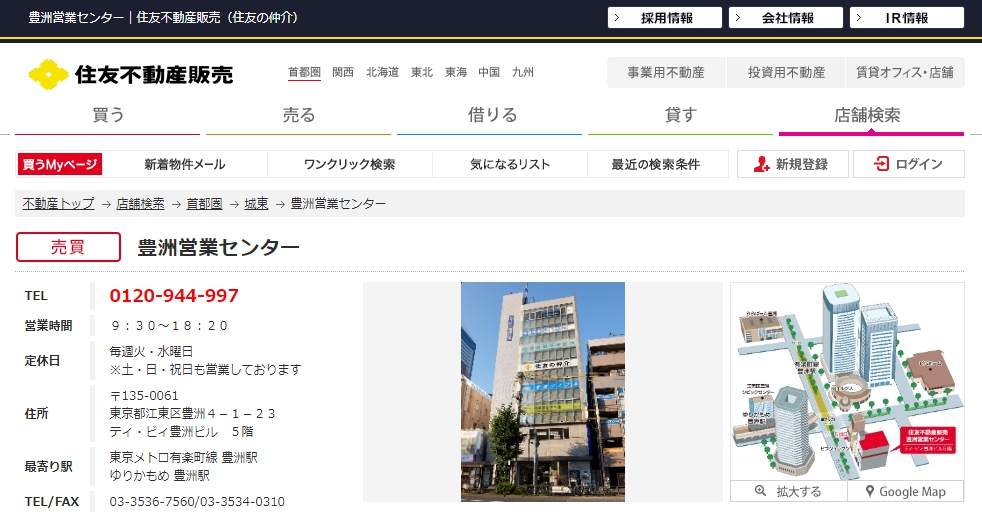Open IR情報 investor relations page
This screenshot has height=522, width=982.
pyautogui.click(x=906, y=18)
